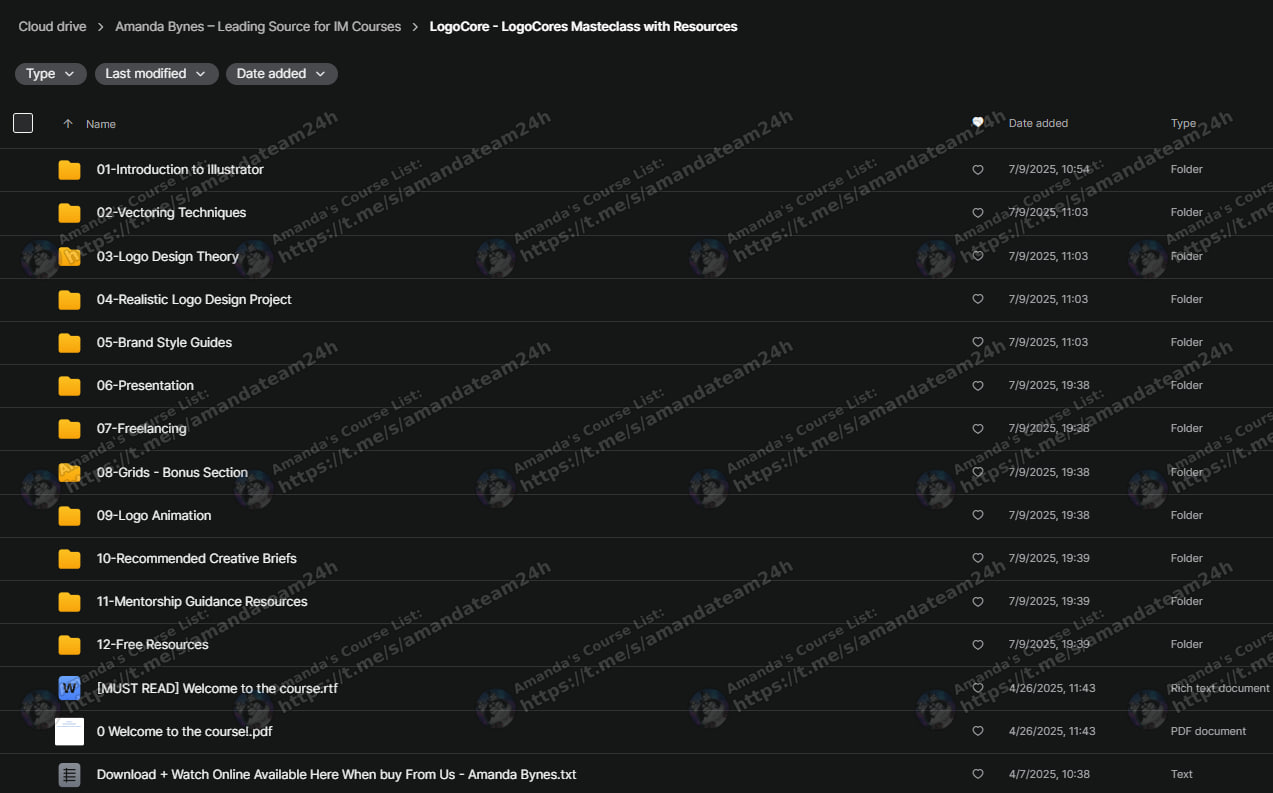Open the Last modified filter dropdown

click(156, 73)
